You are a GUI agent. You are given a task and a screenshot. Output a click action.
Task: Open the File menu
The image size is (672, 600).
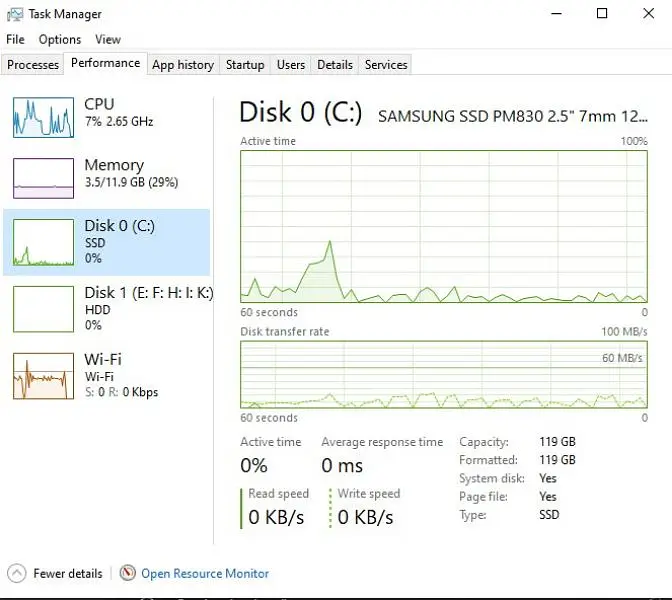pos(15,40)
